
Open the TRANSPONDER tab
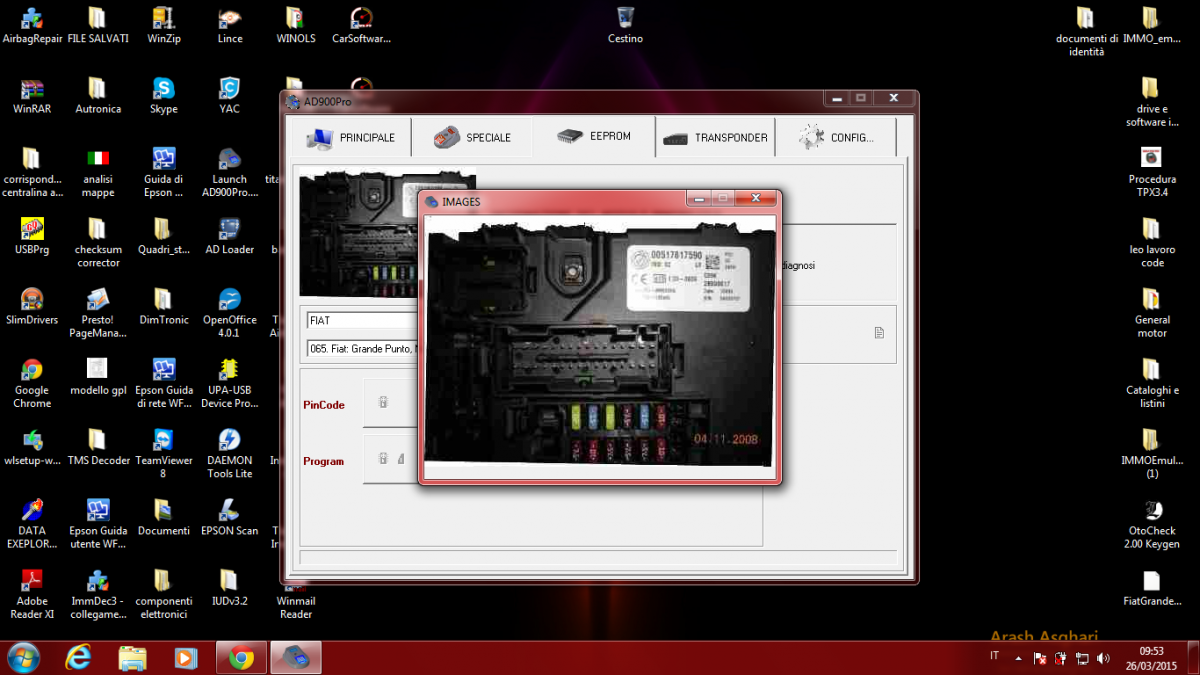point(716,137)
